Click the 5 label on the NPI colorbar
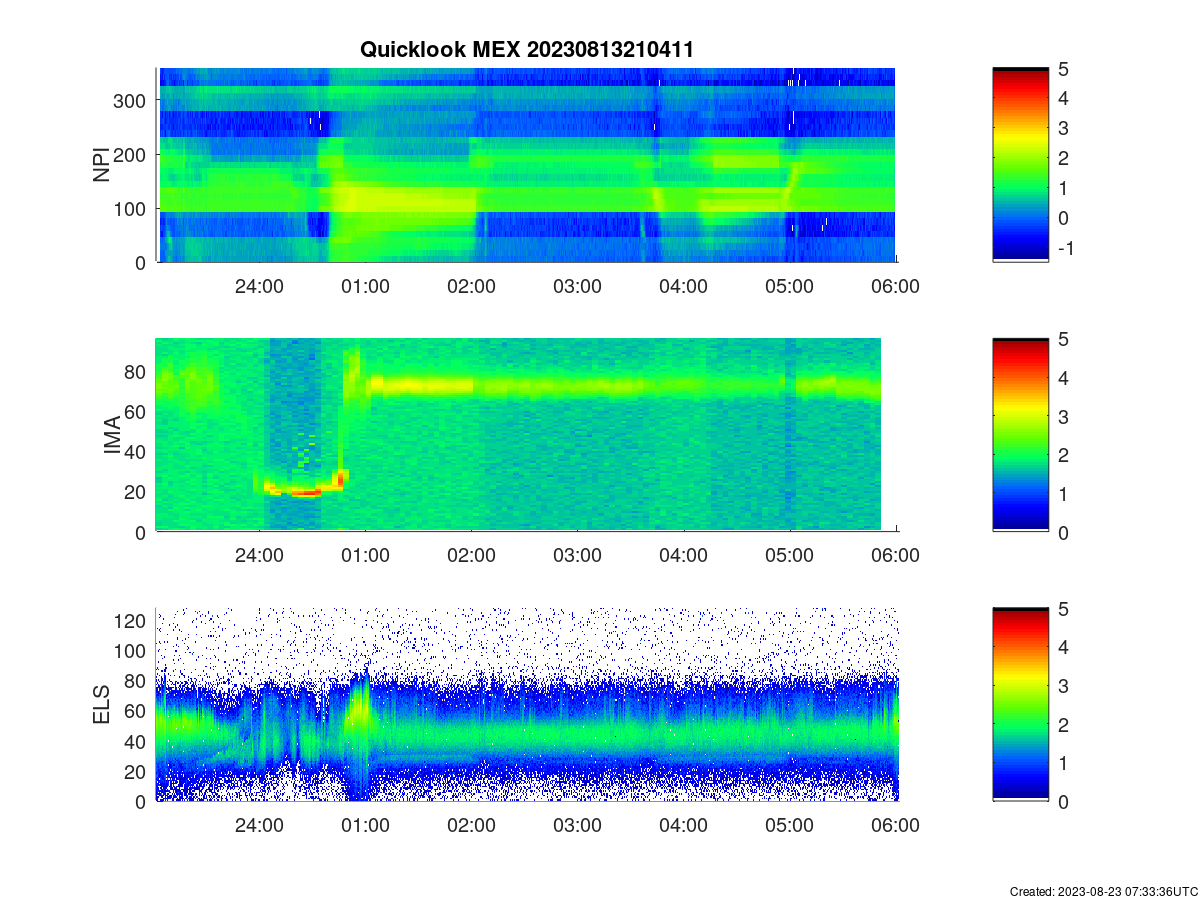Image resolution: width=1200 pixels, height=900 pixels. [x=1064, y=69]
